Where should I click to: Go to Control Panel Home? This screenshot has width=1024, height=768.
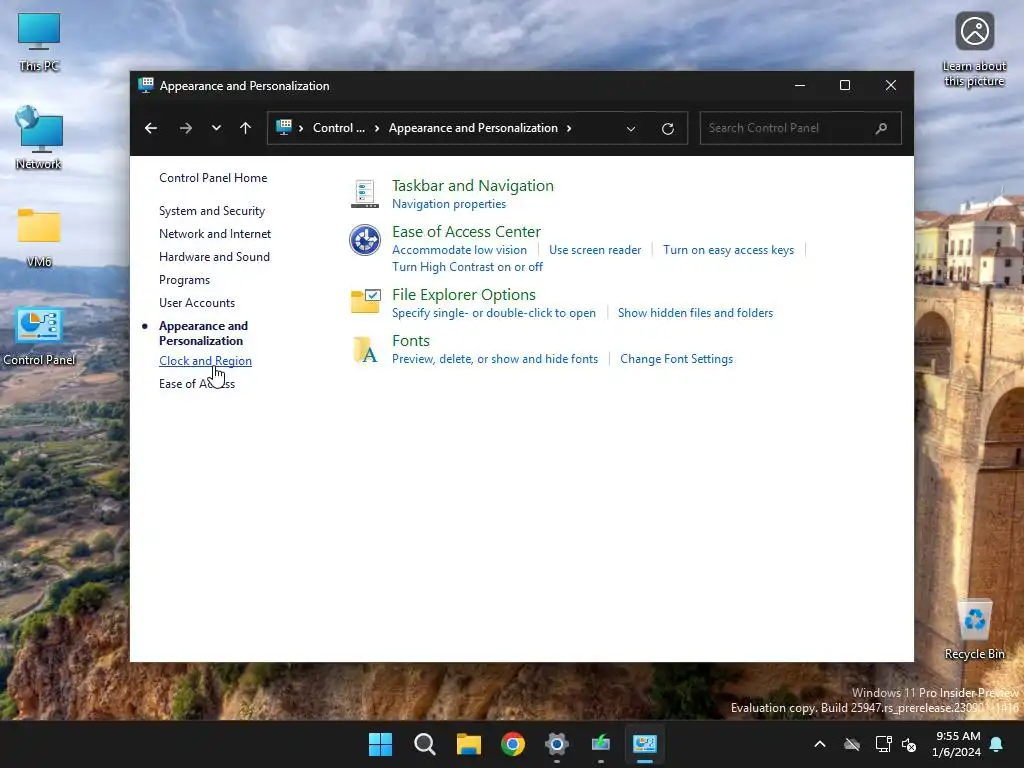pos(213,178)
